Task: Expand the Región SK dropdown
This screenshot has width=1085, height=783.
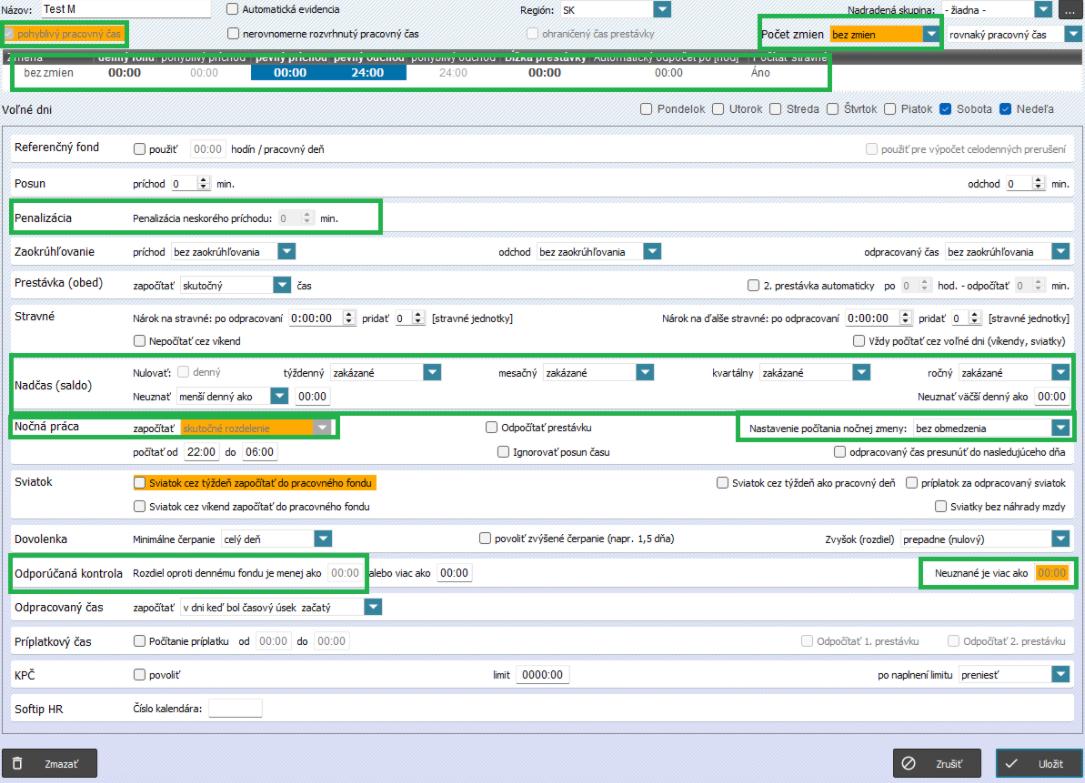Action: click(x=661, y=10)
